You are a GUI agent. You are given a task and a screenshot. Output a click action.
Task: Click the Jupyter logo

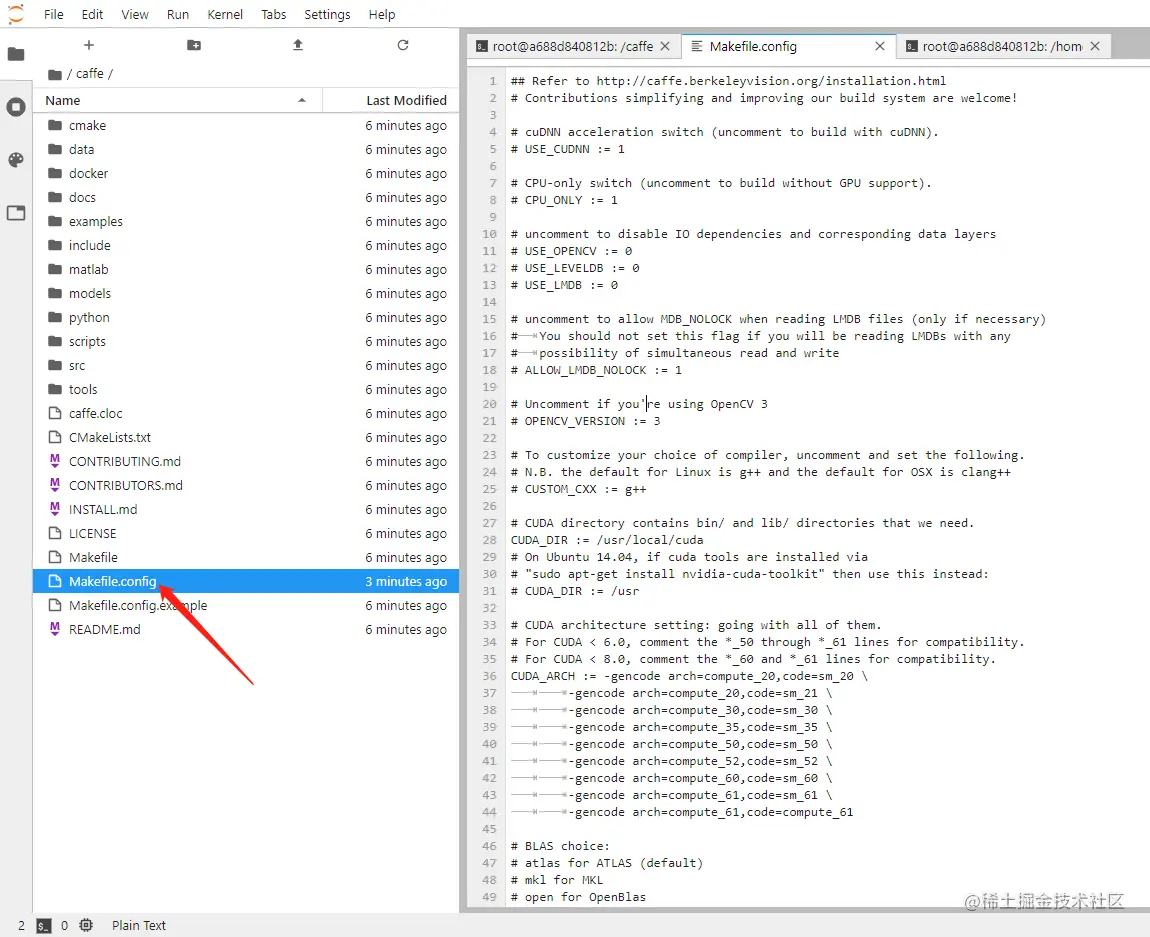pyautogui.click(x=15, y=14)
